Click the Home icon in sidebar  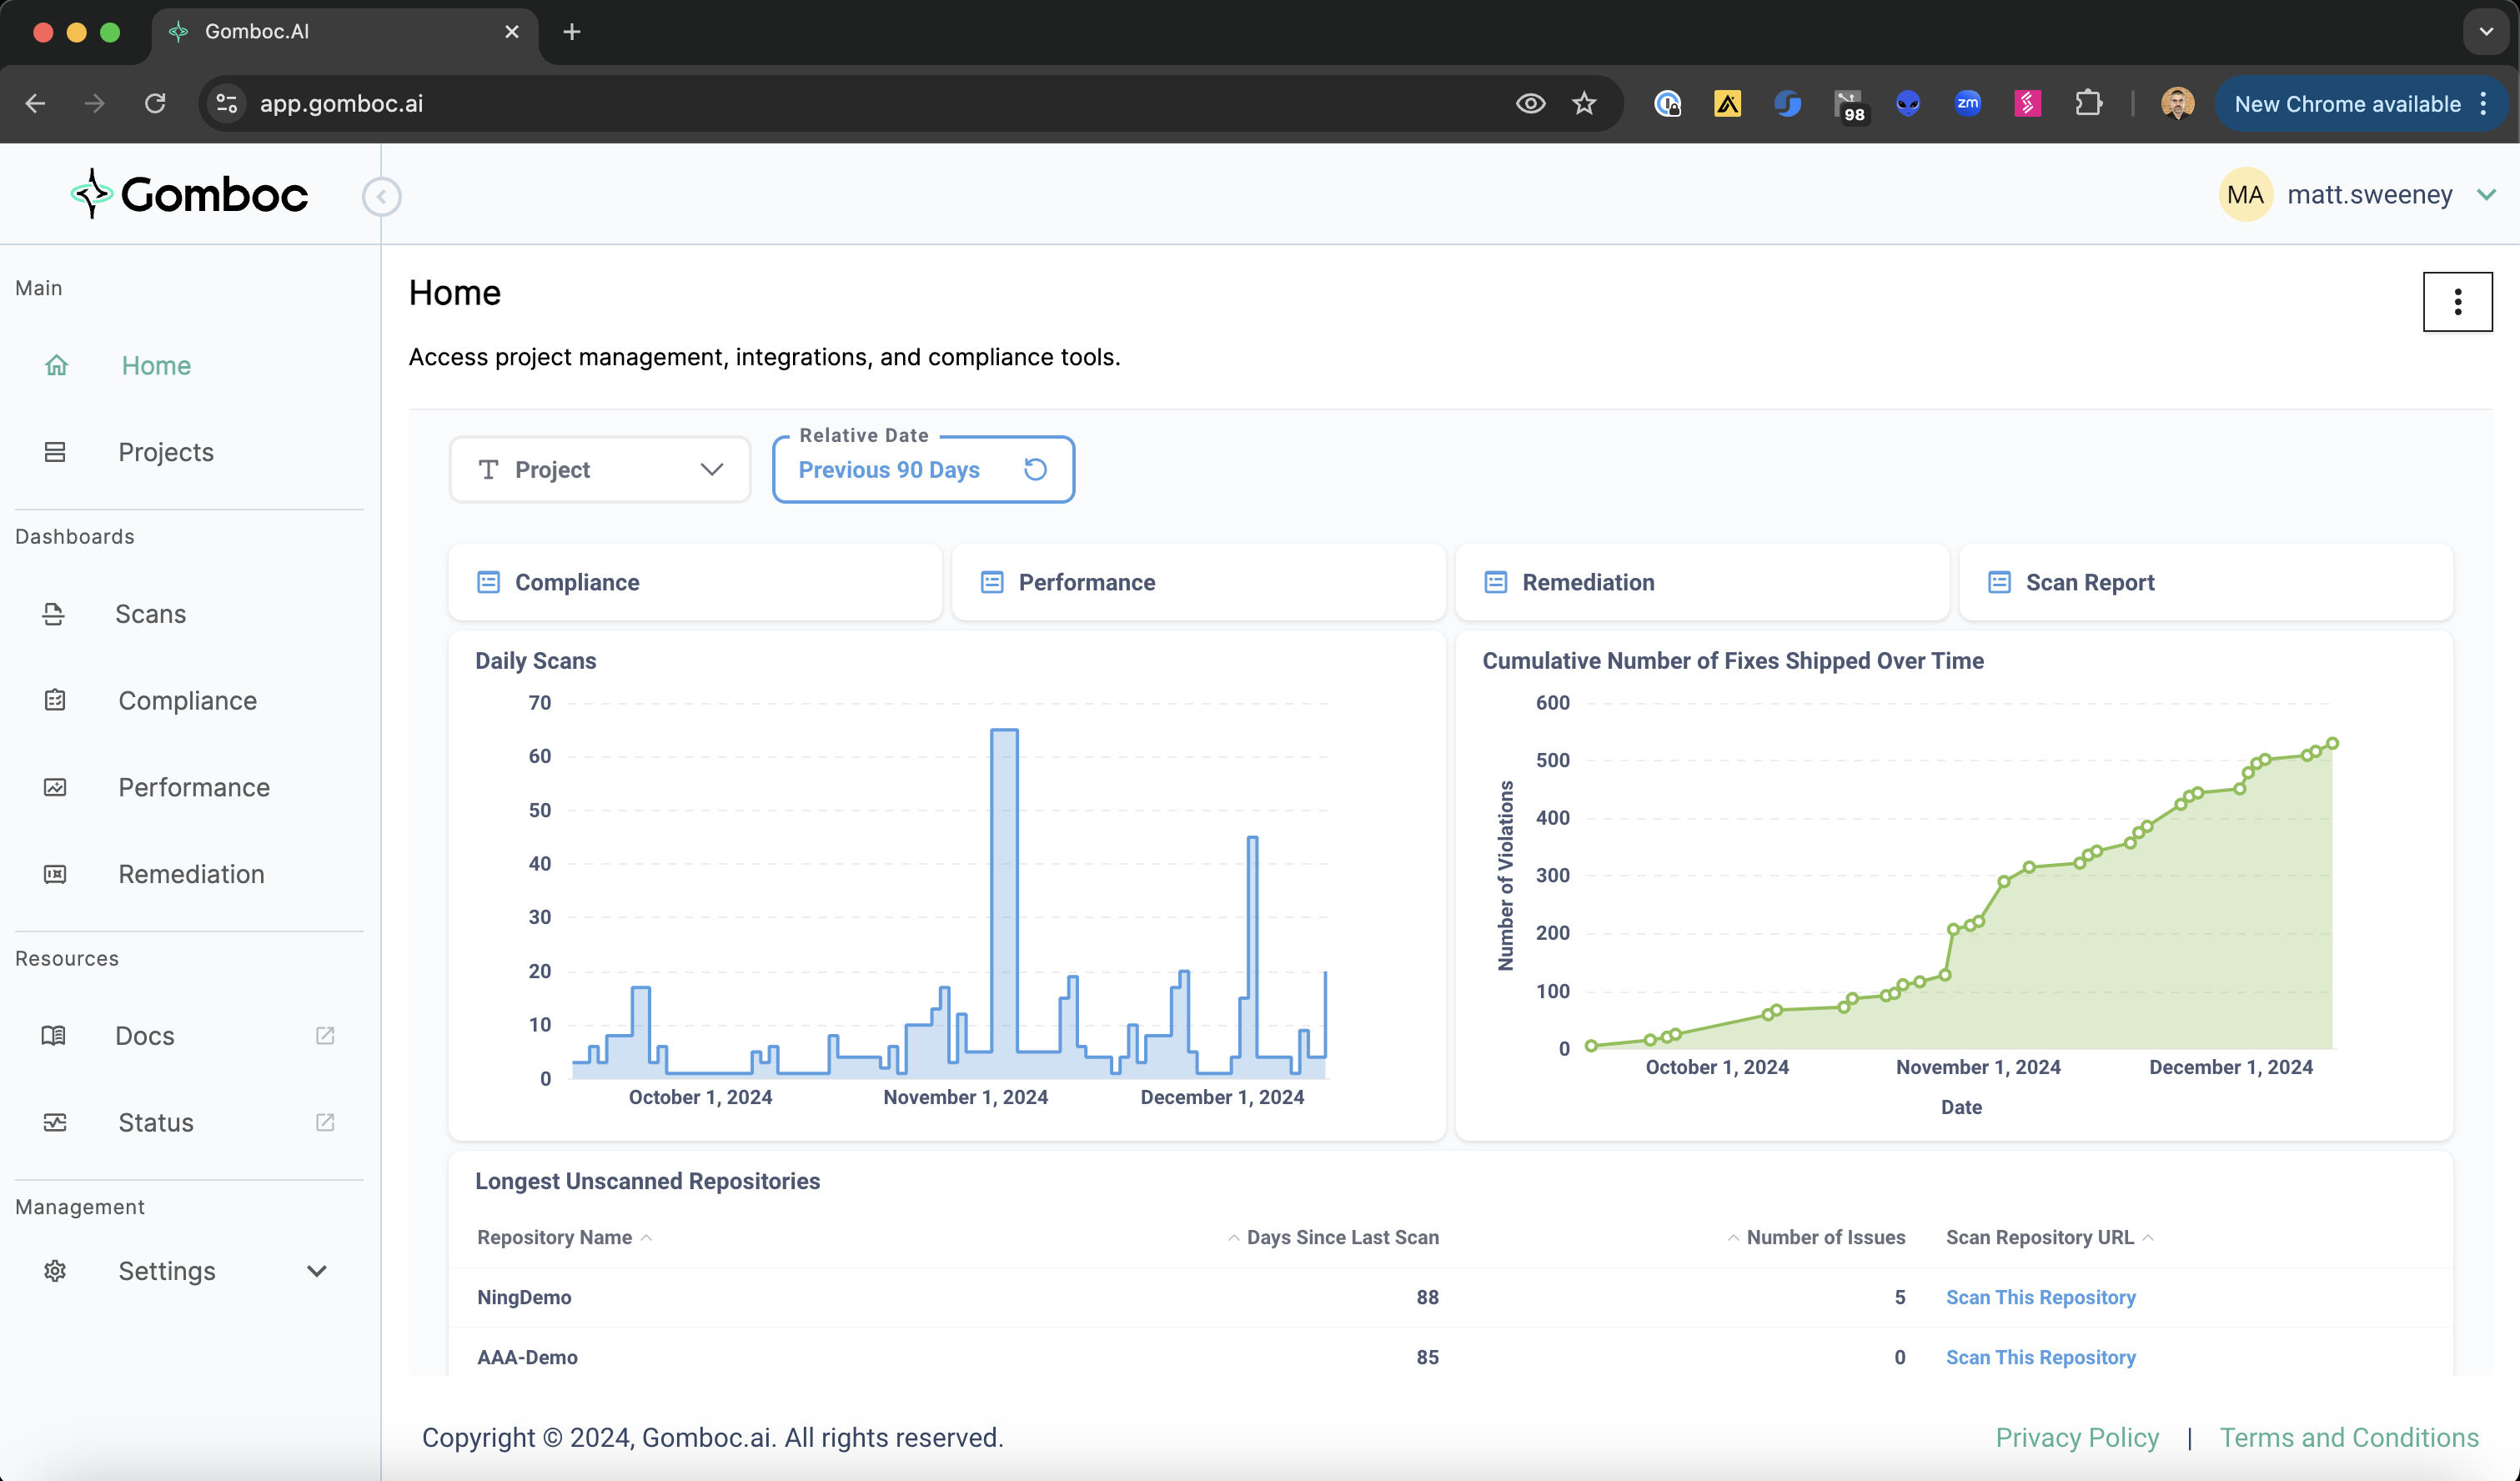pos(56,366)
